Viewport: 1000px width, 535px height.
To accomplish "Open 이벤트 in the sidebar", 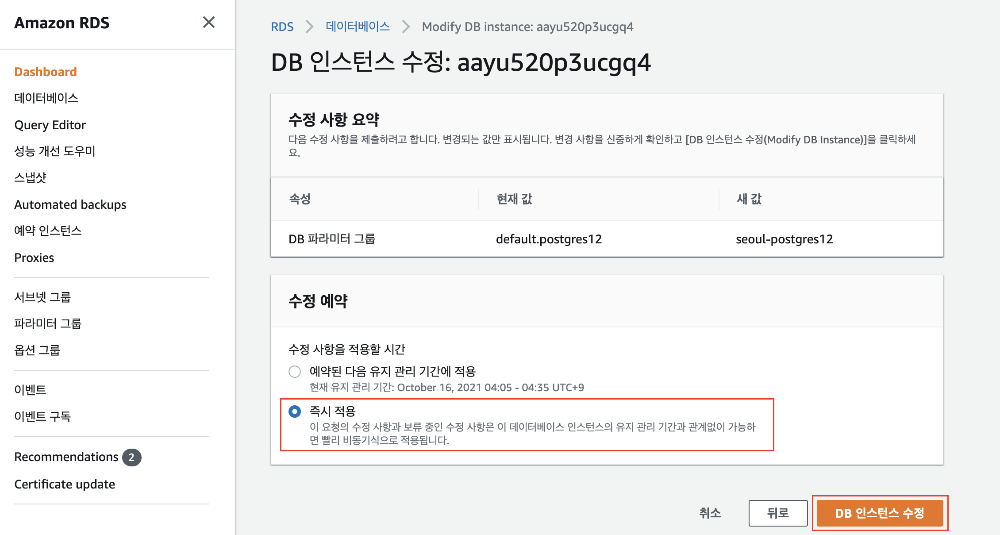I will (30, 390).
